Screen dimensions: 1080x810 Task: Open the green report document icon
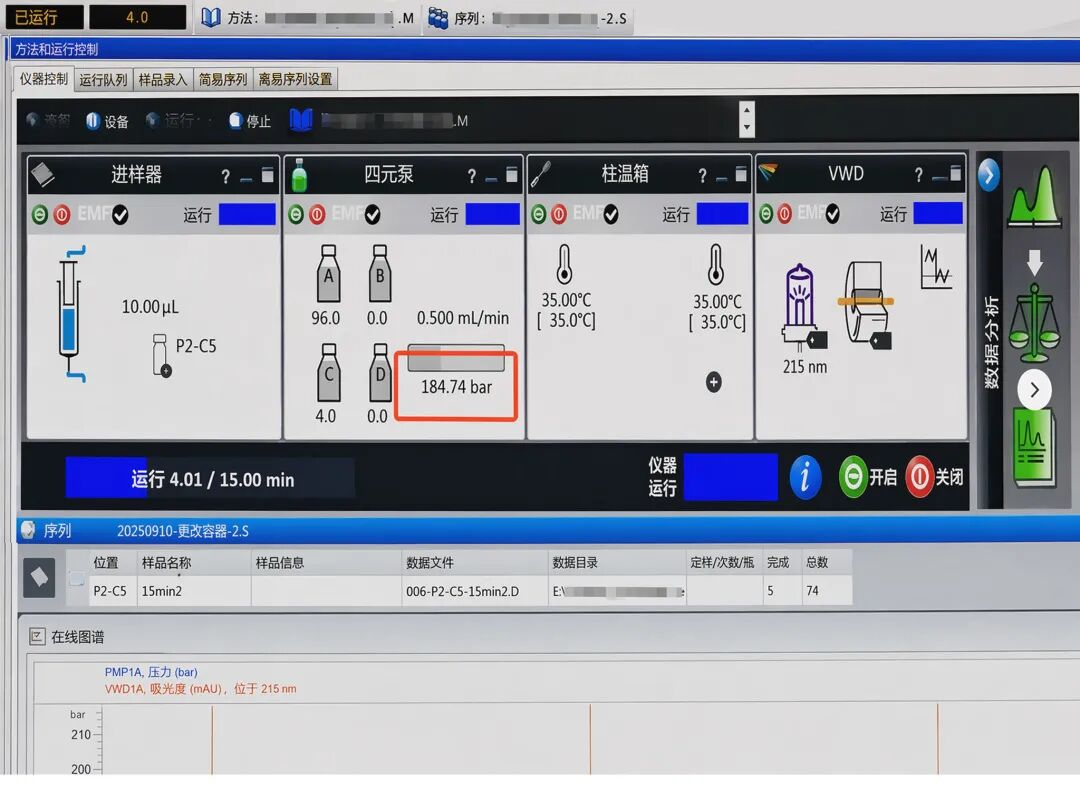click(1034, 446)
